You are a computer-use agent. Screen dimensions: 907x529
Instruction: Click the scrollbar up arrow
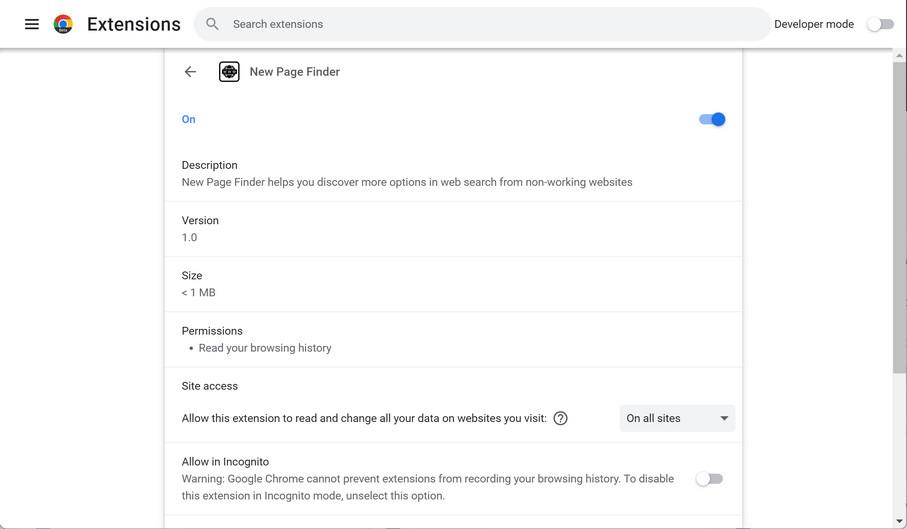899,57
